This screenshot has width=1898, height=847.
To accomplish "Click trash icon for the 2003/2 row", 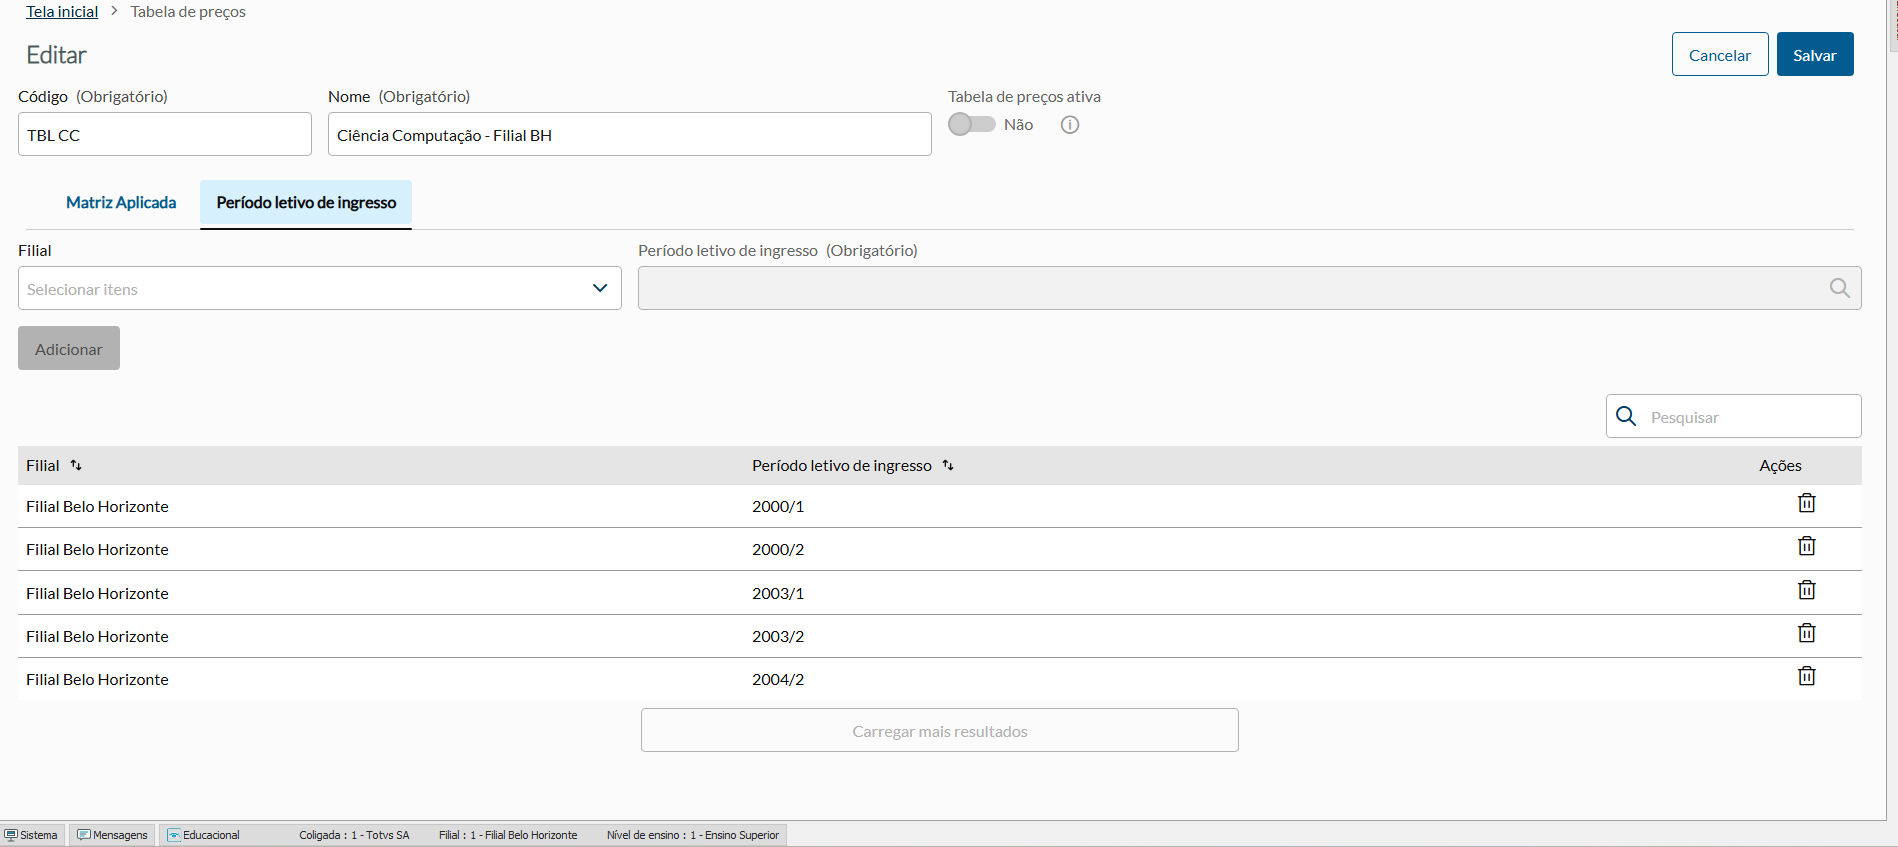I will click(1806, 633).
